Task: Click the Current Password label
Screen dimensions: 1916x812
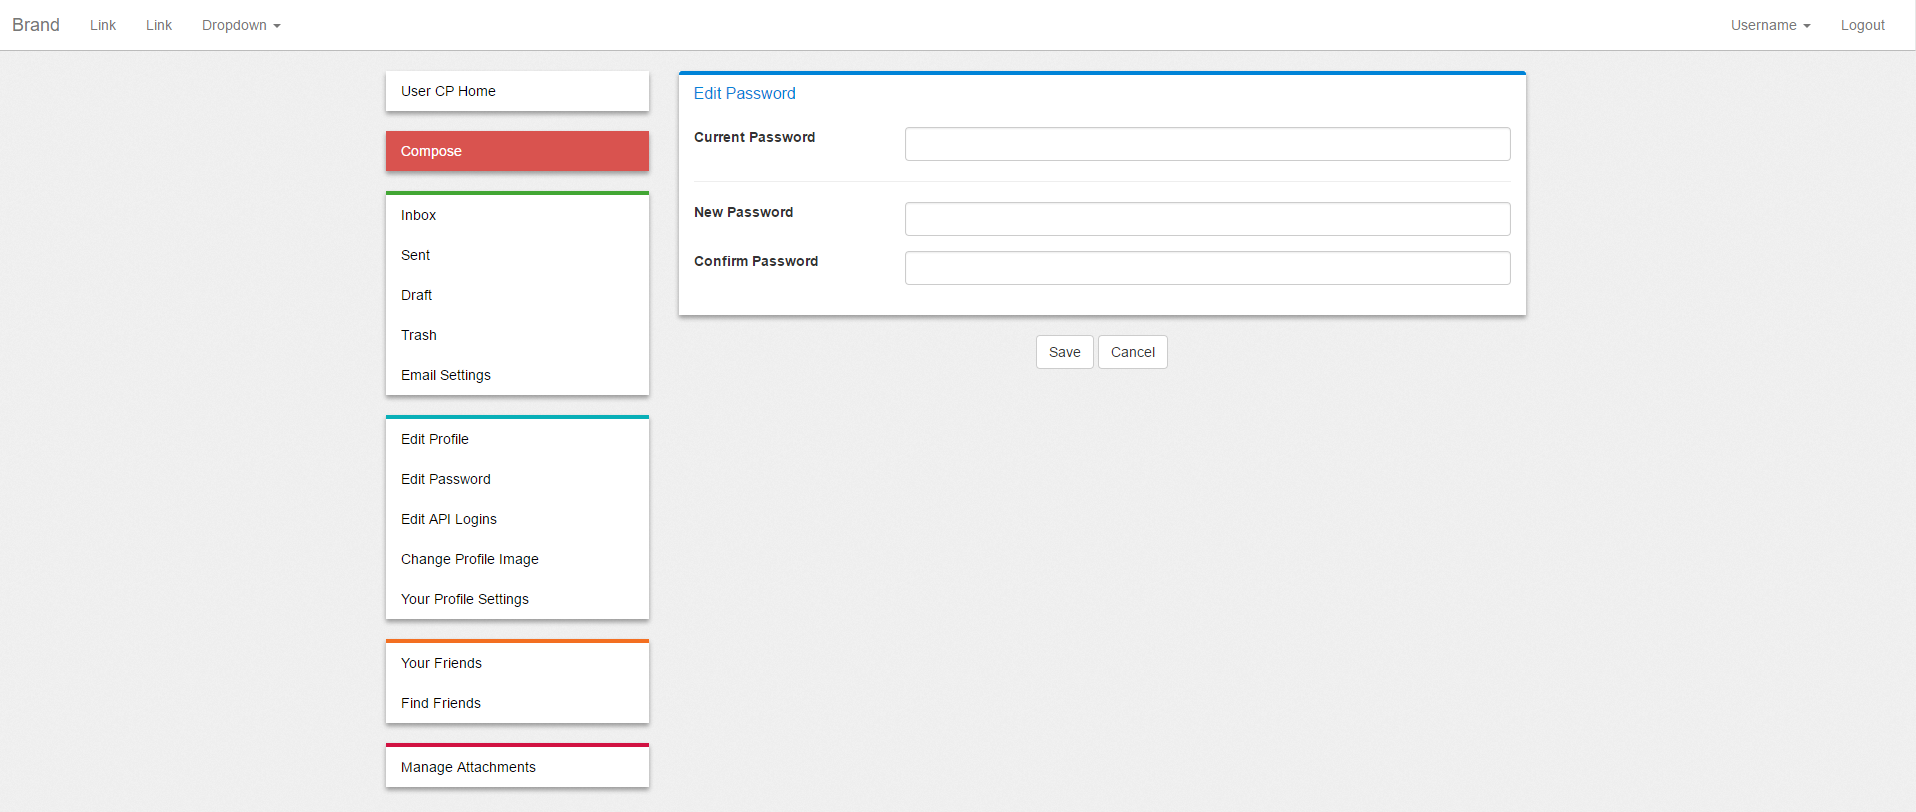Action: (x=754, y=137)
